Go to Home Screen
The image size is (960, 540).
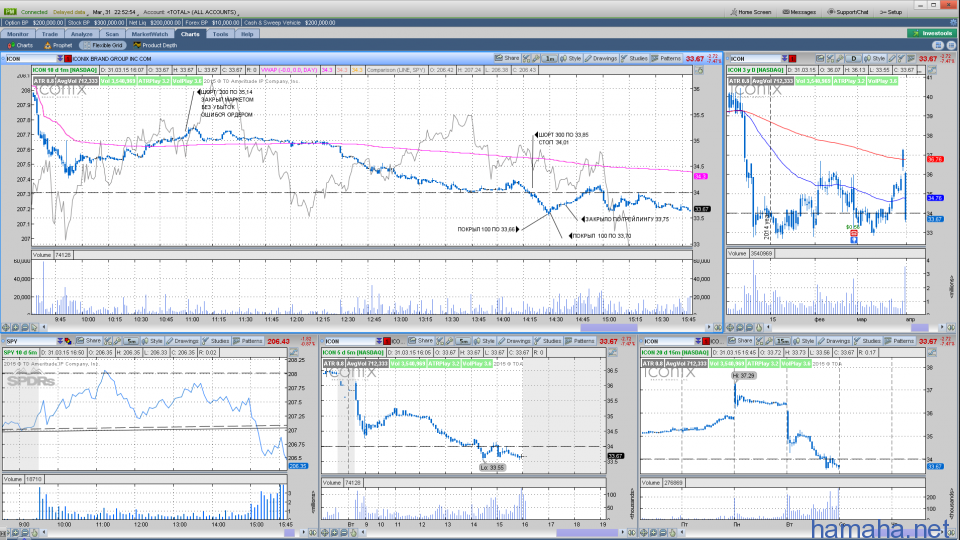(751, 12)
